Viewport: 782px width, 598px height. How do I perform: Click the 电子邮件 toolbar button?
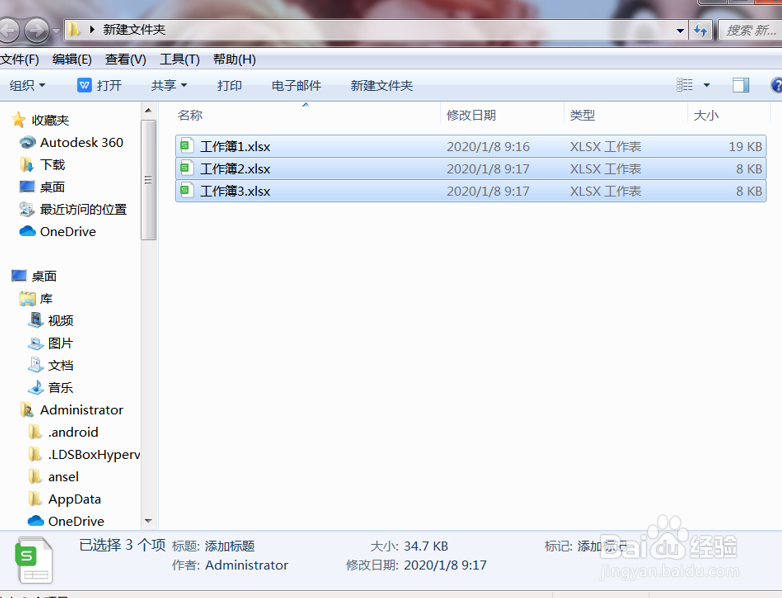pos(296,85)
